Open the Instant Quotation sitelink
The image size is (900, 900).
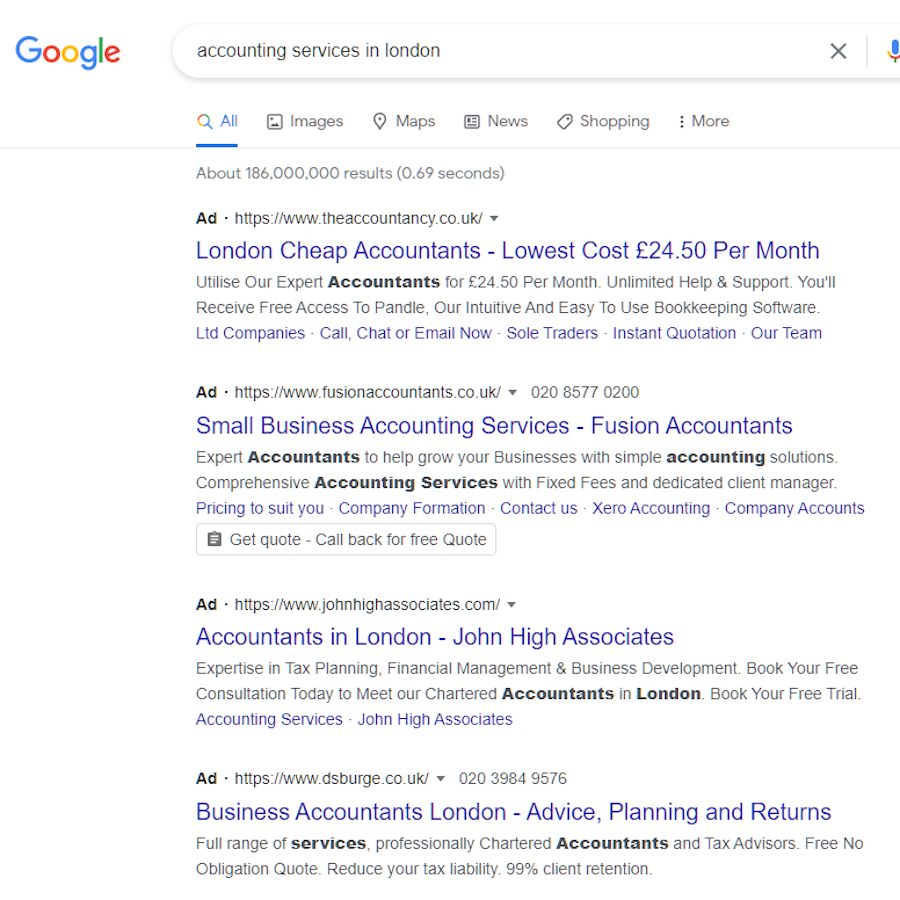[674, 333]
